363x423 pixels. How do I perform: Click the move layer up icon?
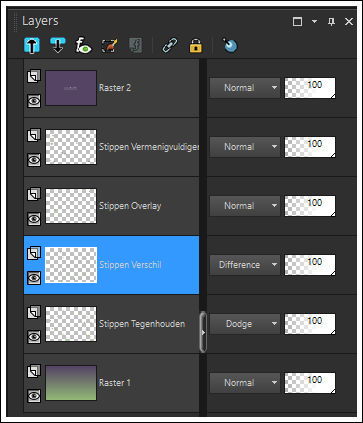click(x=32, y=45)
